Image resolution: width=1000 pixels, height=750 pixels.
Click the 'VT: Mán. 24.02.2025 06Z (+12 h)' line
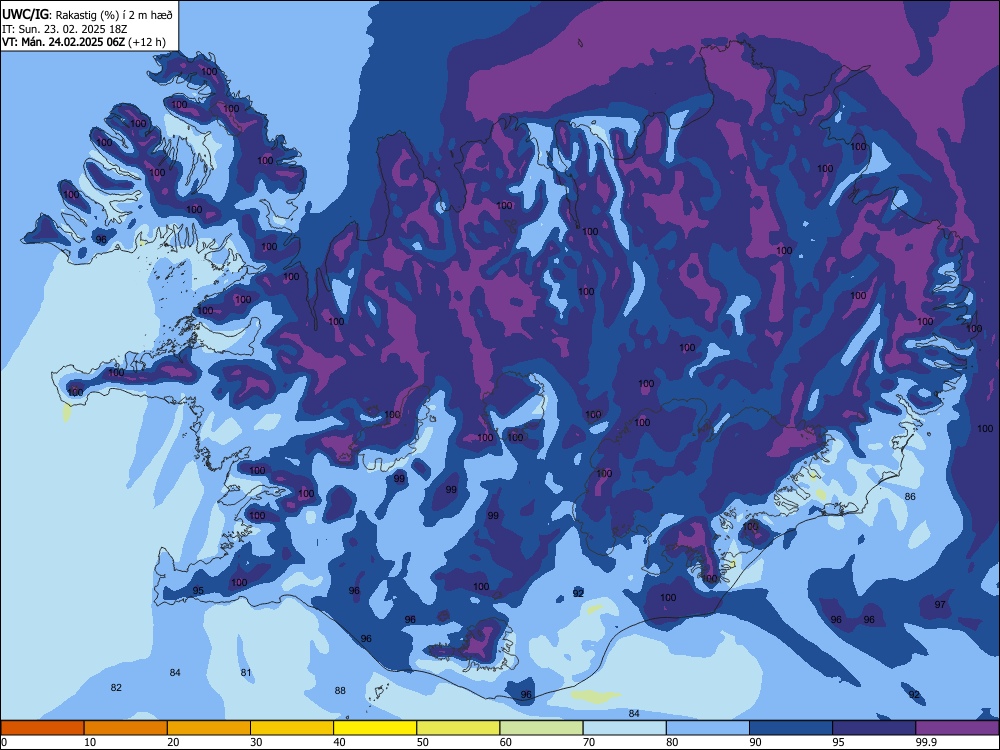[84, 42]
